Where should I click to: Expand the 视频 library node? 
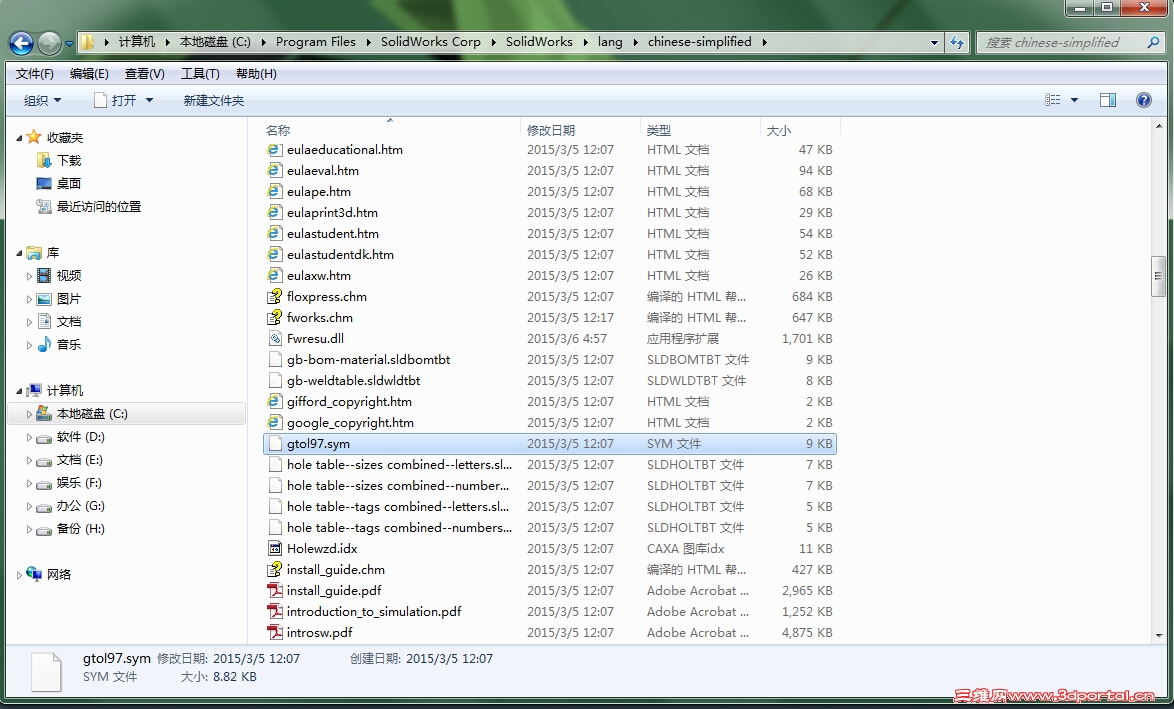coord(29,276)
